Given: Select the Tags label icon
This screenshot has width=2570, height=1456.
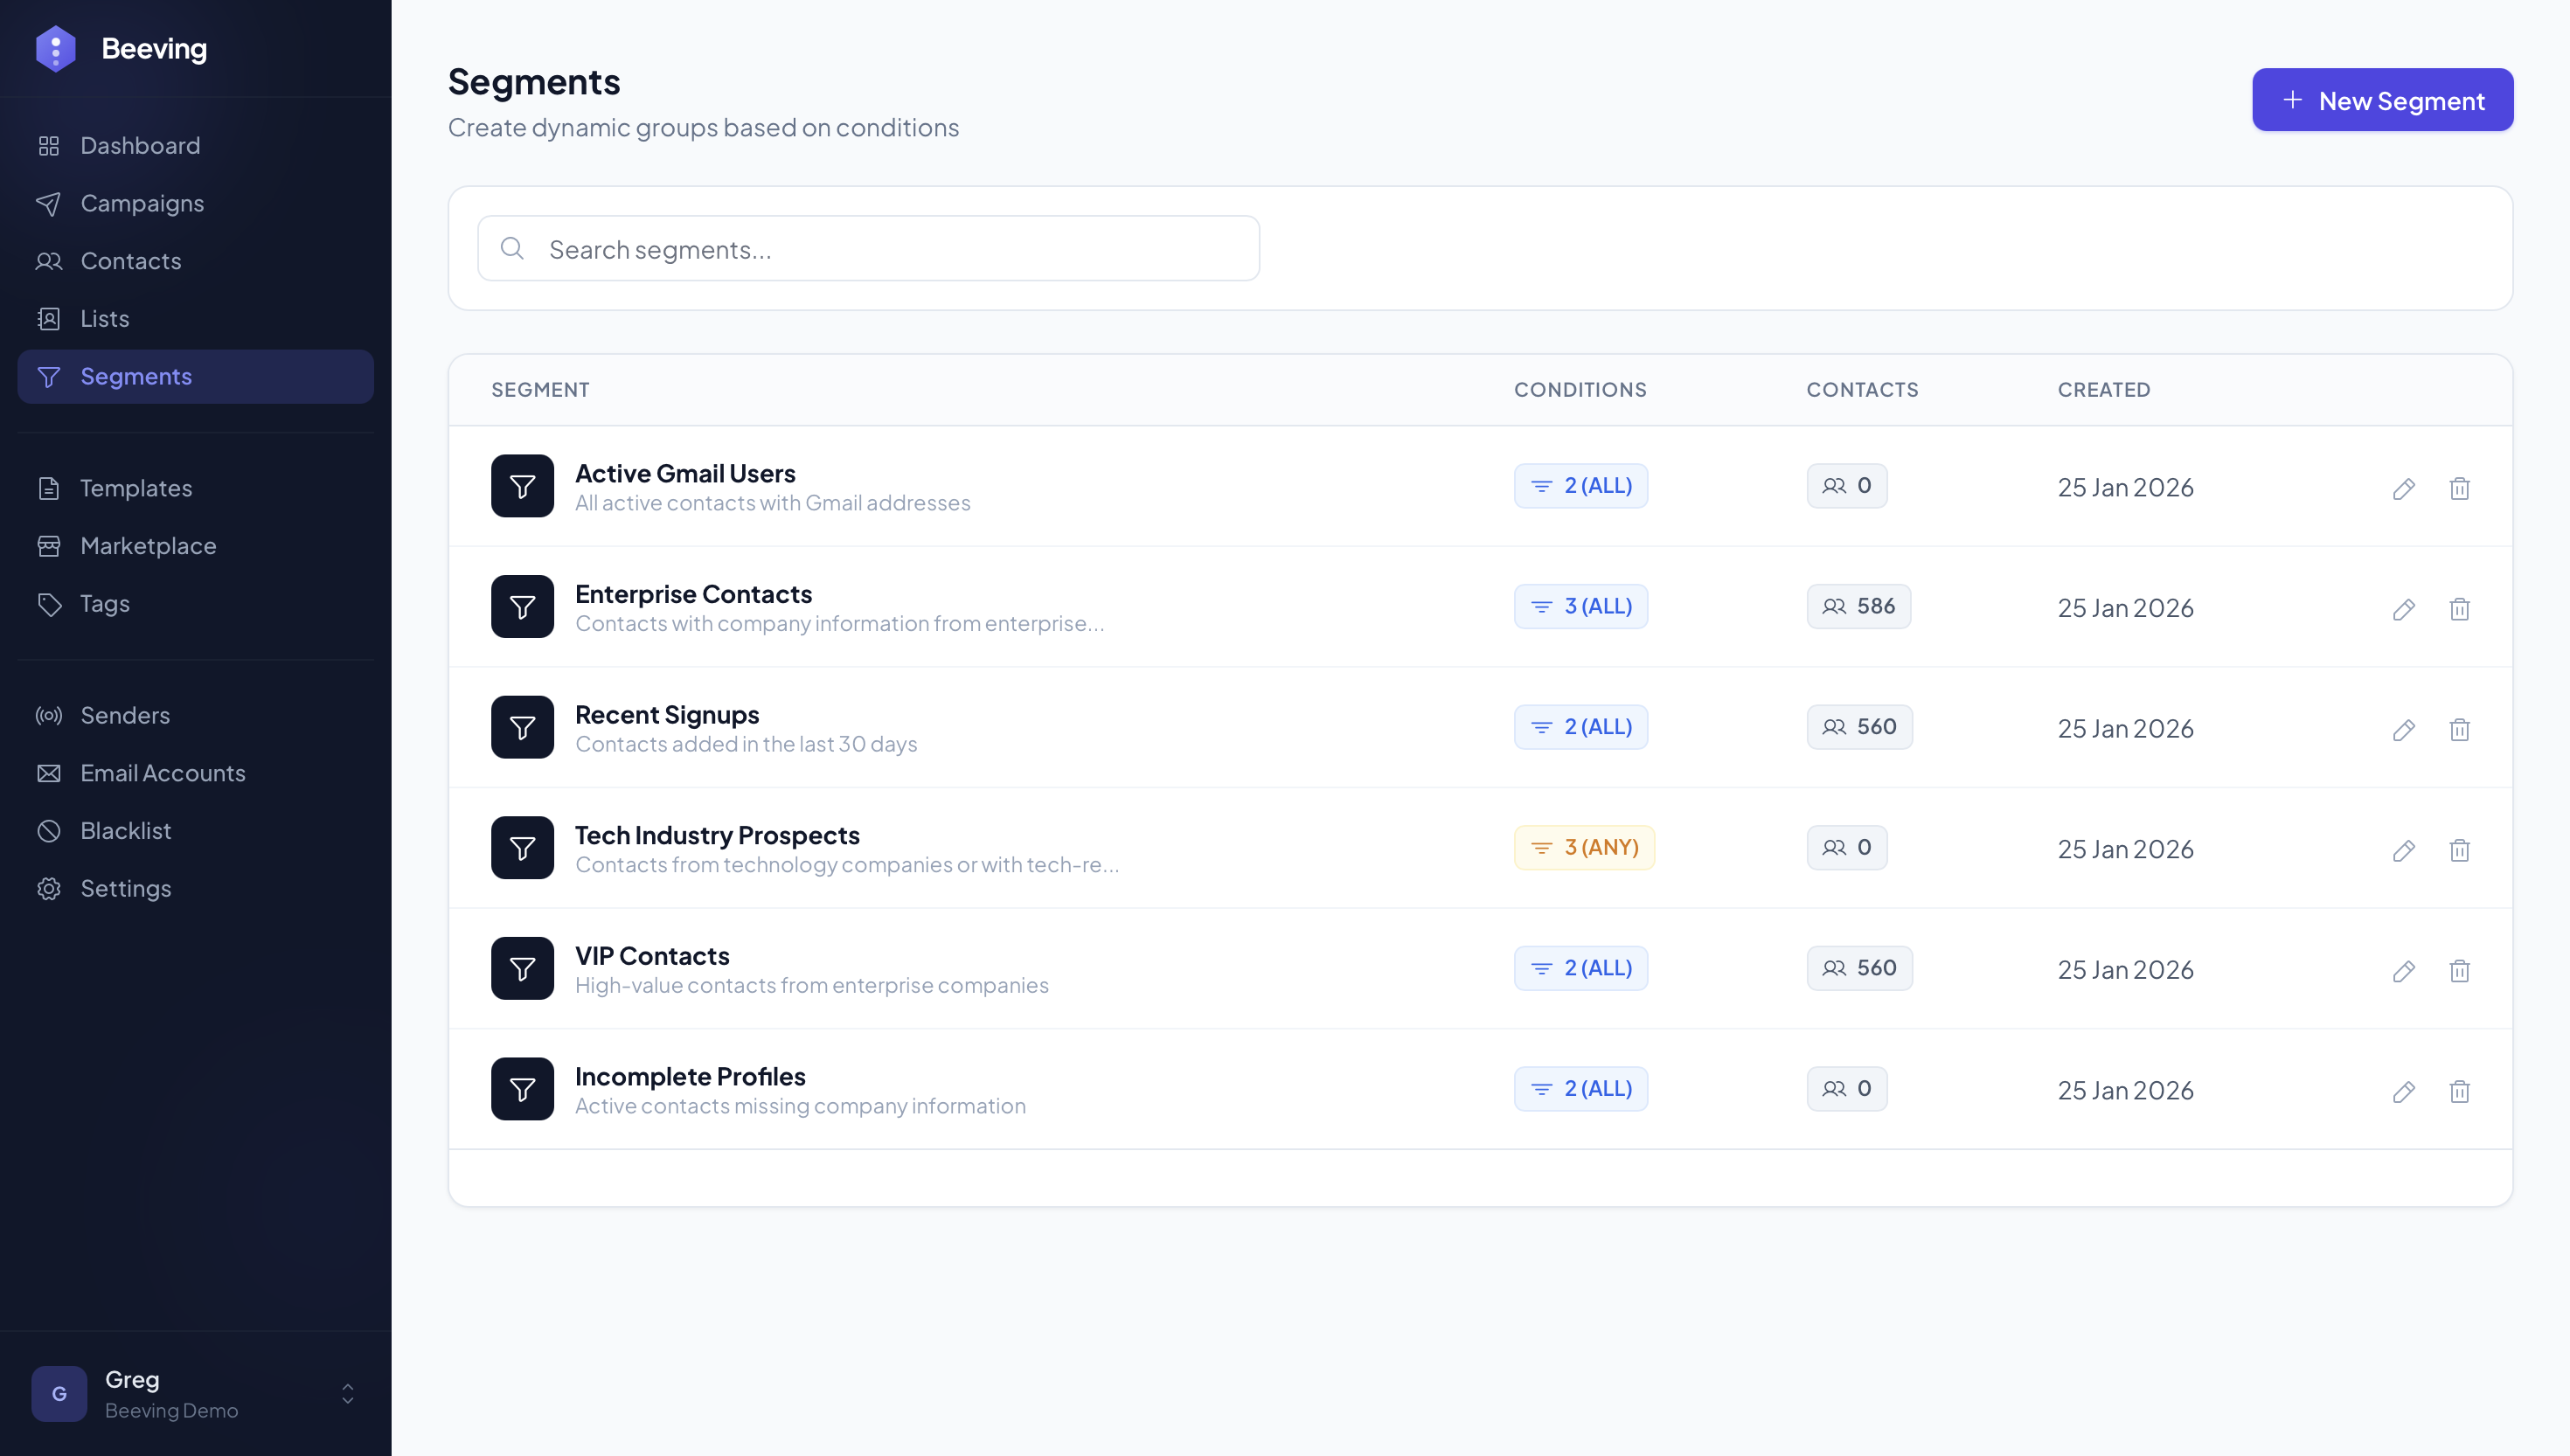Looking at the screenshot, I should click(50, 604).
